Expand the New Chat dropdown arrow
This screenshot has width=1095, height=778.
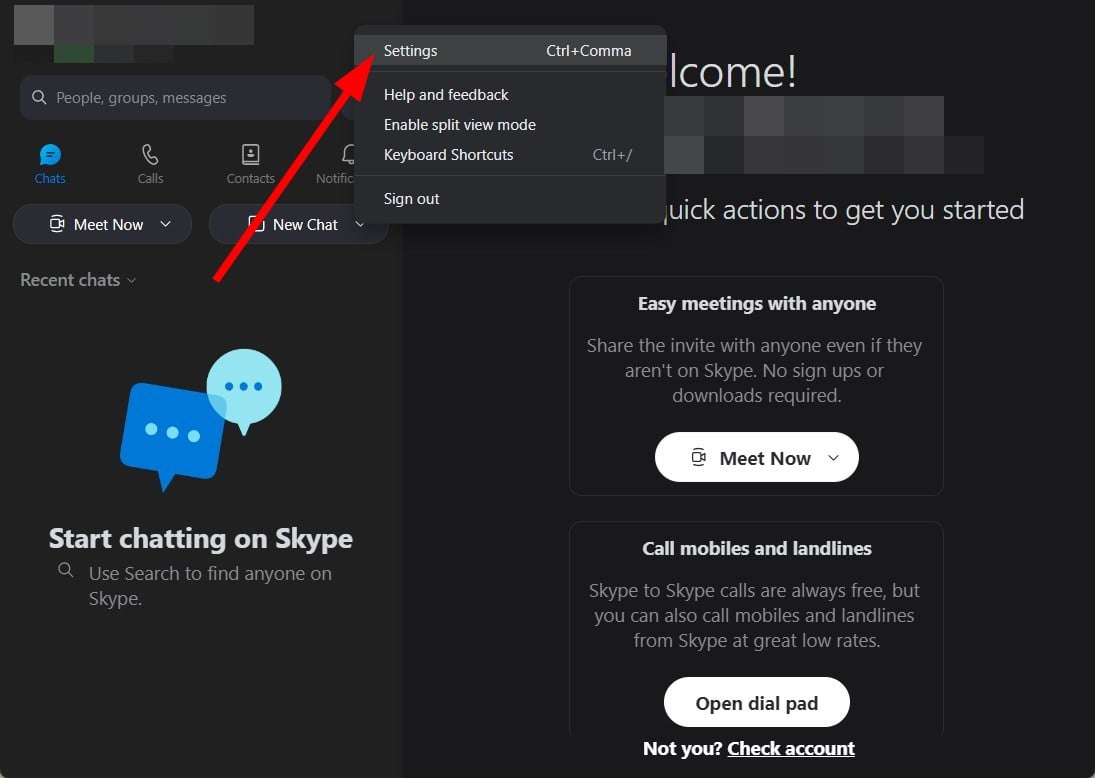point(360,224)
